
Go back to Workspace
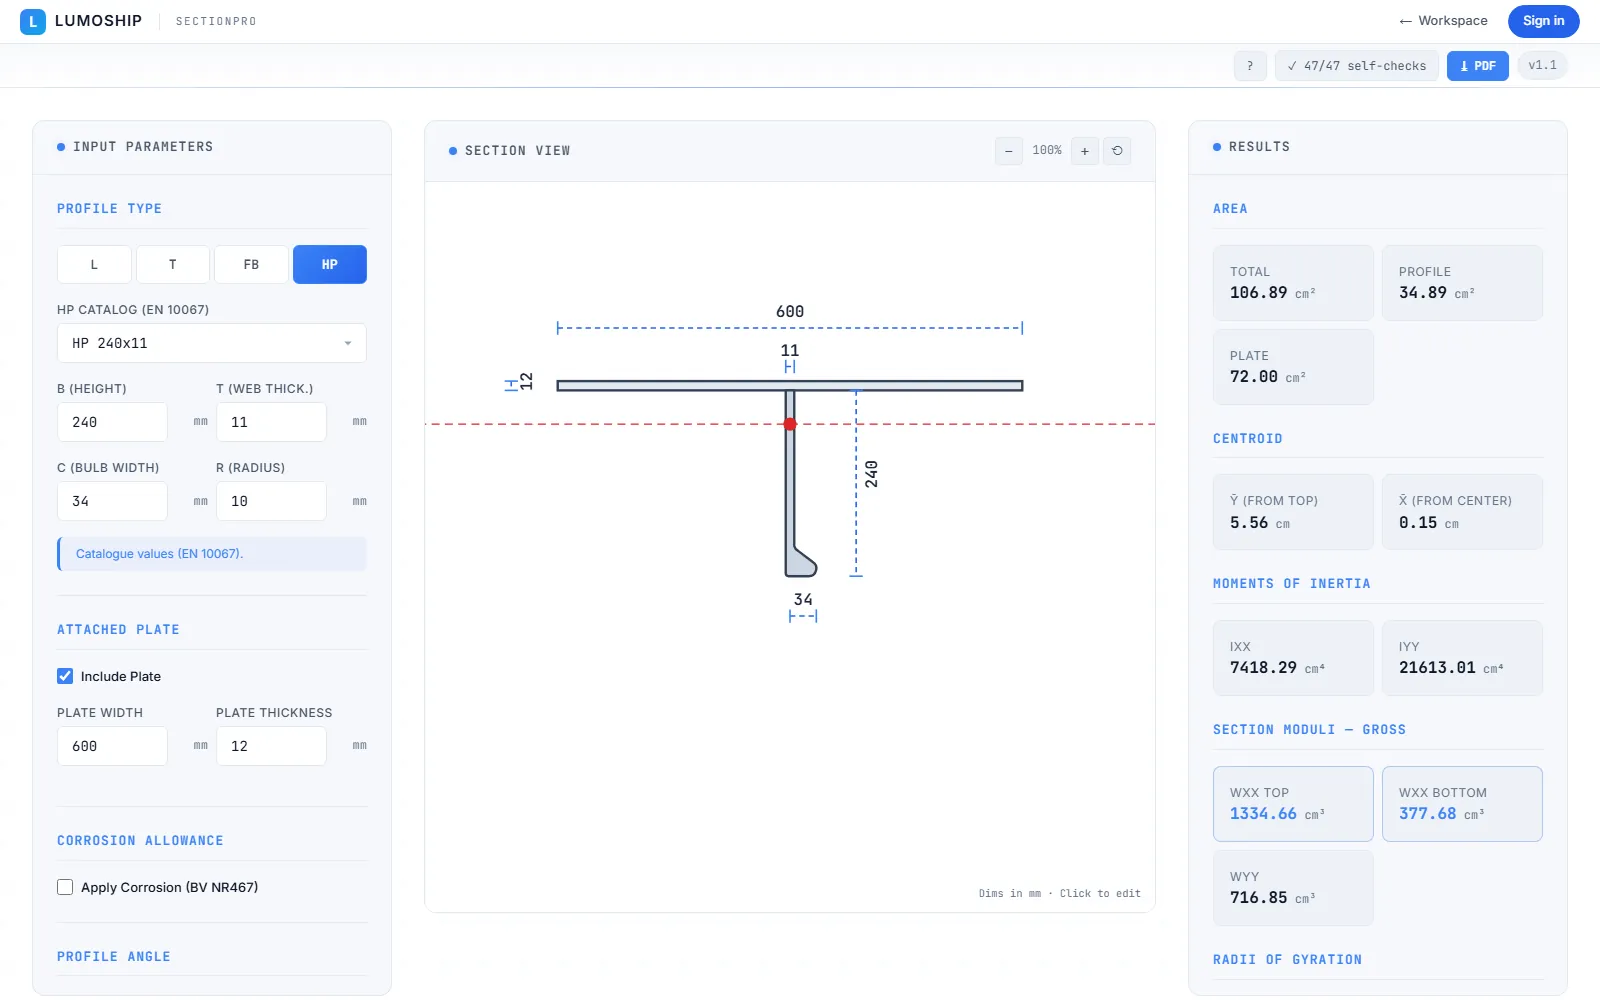pyautogui.click(x=1443, y=21)
